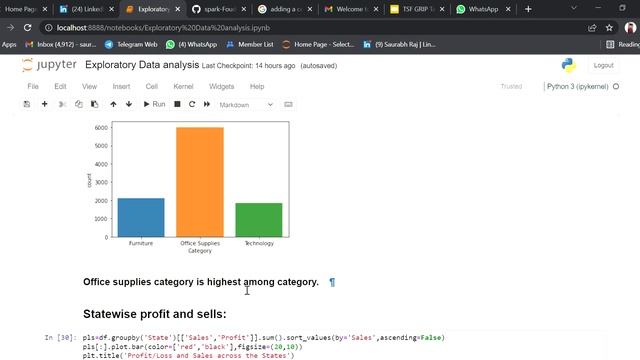640x360 pixels.
Task: Open the File menu
Action: pos(33,87)
